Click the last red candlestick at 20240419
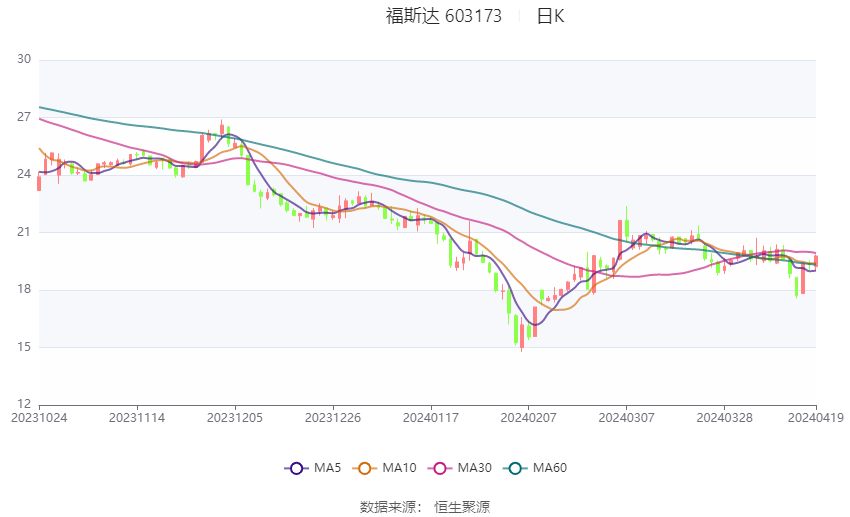 [x=816, y=261]
